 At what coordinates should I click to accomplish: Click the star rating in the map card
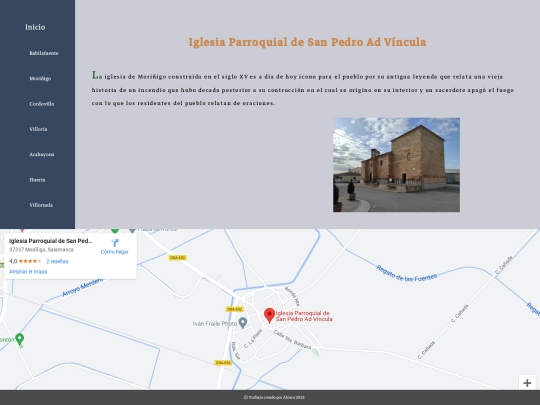pyautogui.click(x=30, y=261)
